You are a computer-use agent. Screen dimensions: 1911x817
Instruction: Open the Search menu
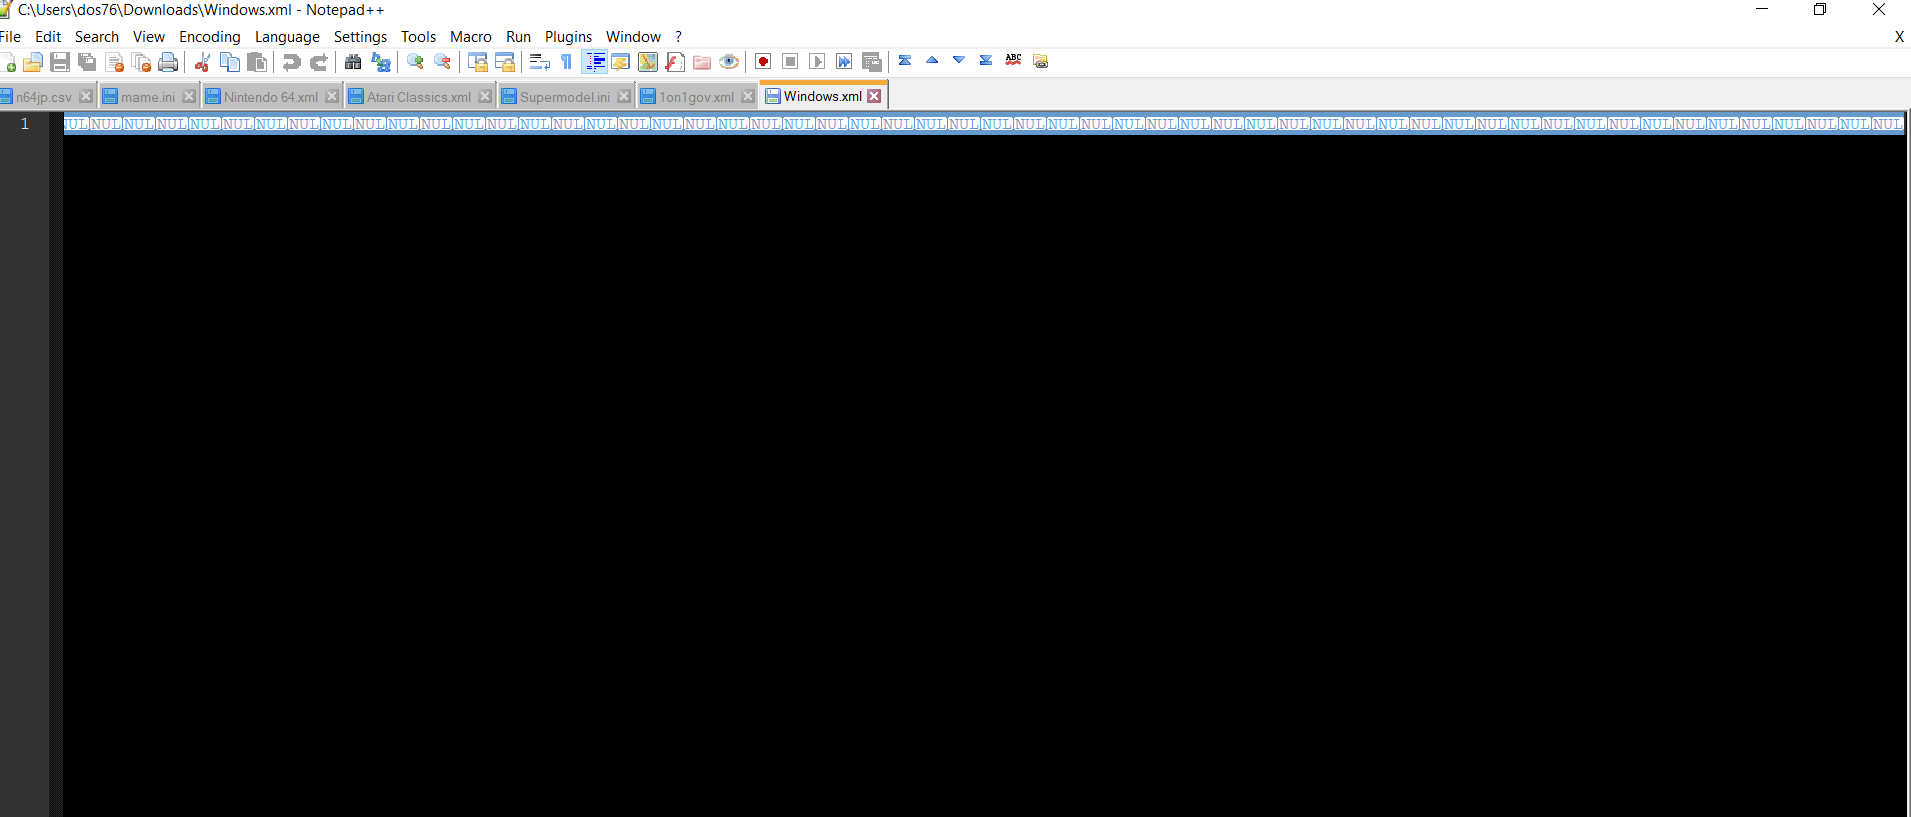[97, 37]
